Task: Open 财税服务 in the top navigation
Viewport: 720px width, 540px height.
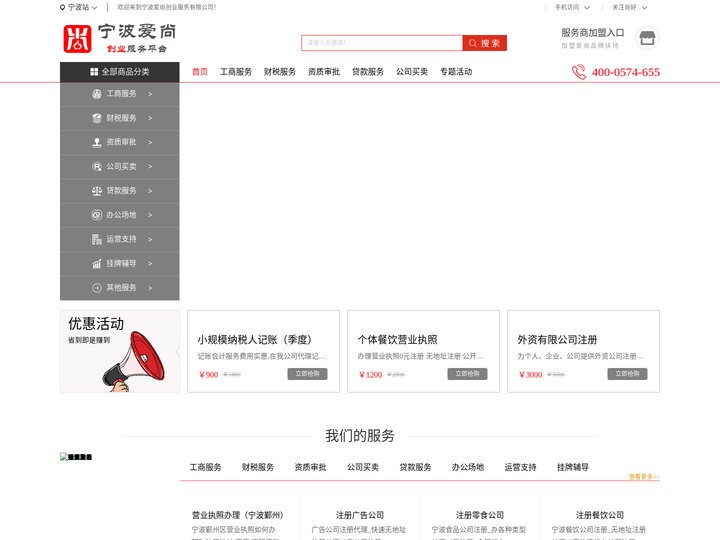Action: click(280, 72)
